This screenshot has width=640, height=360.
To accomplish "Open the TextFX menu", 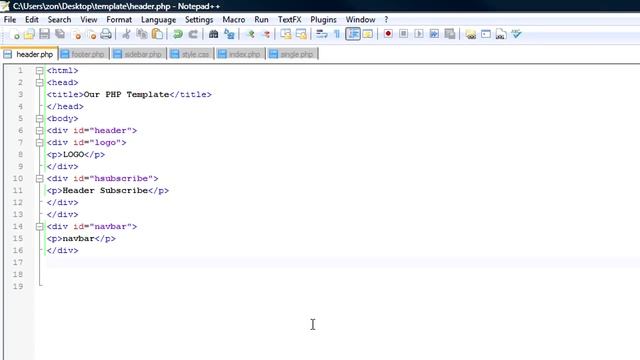I will 289,20.
